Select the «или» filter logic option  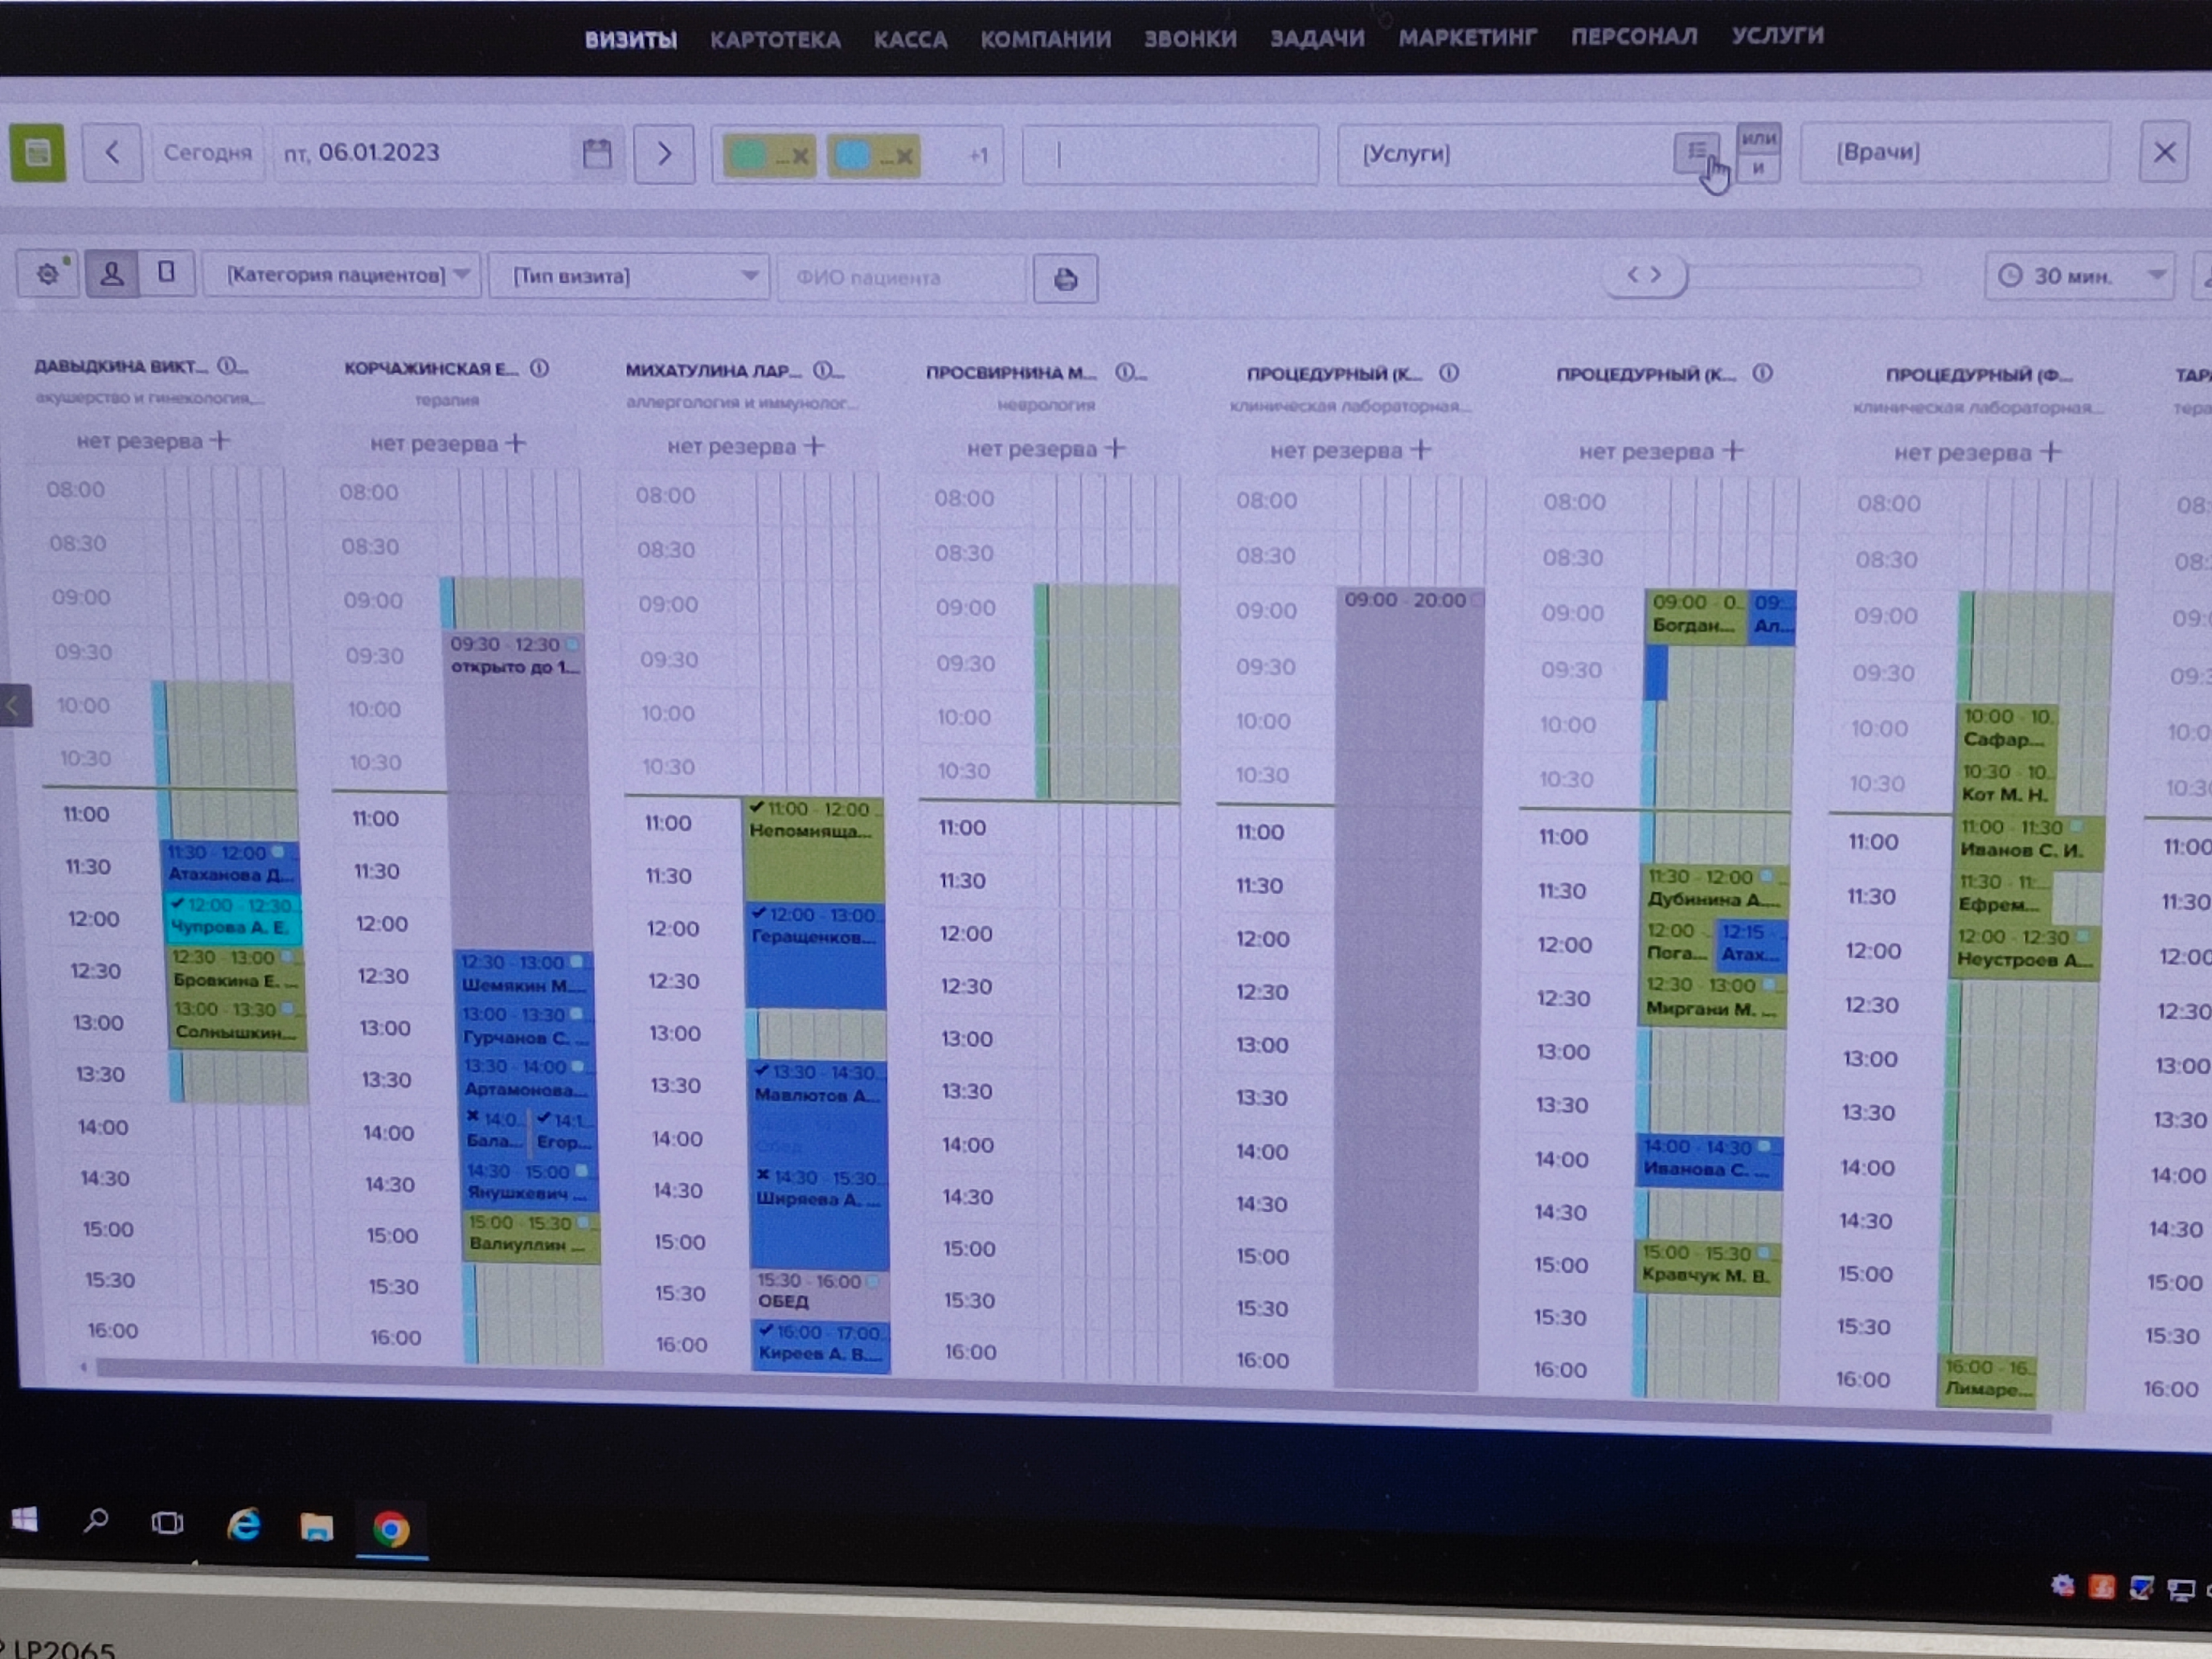pyautogui.click(x=1758, y=138)
